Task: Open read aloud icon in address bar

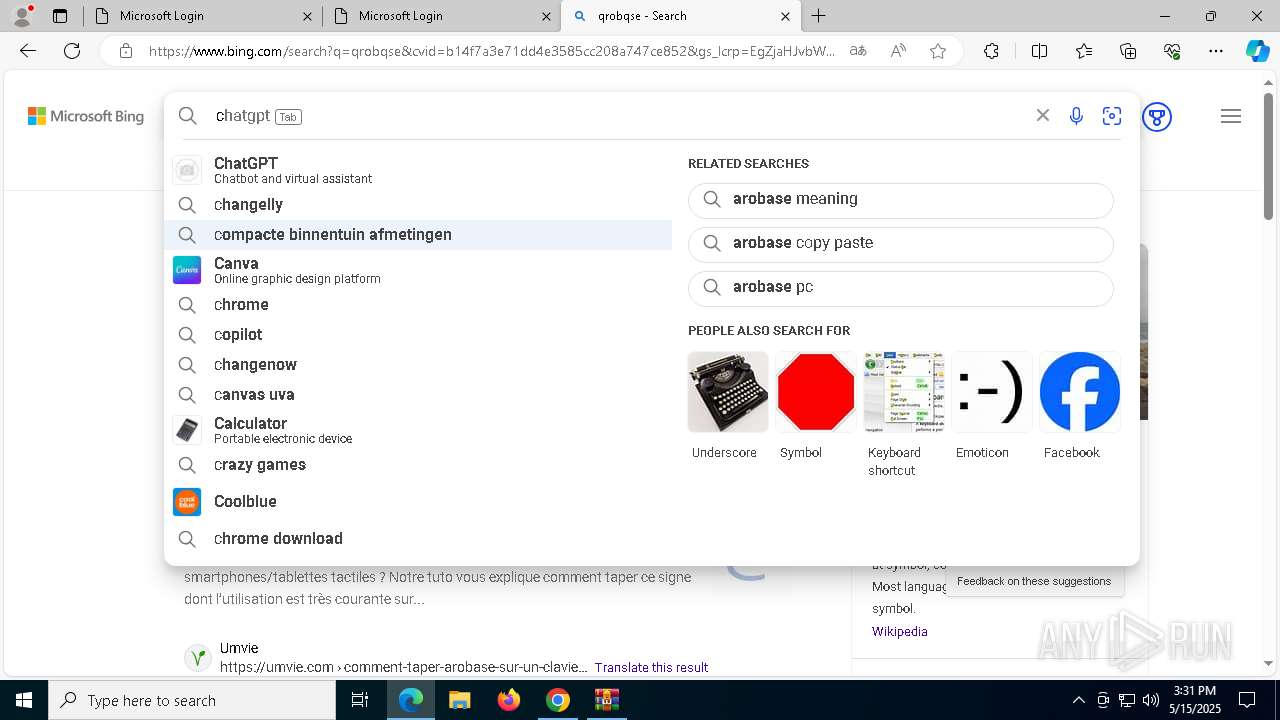Action: [898, 51]
